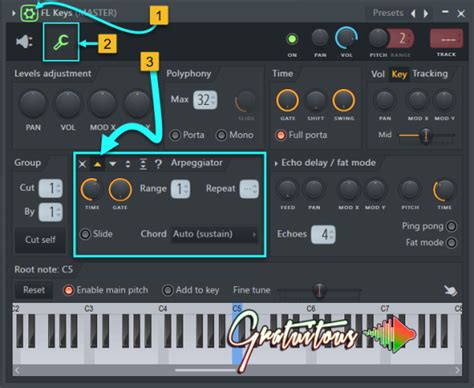The image size is (474, 388).
Task: Turn arpeggiator off with X icon
Action: click(x=82, y=164)
